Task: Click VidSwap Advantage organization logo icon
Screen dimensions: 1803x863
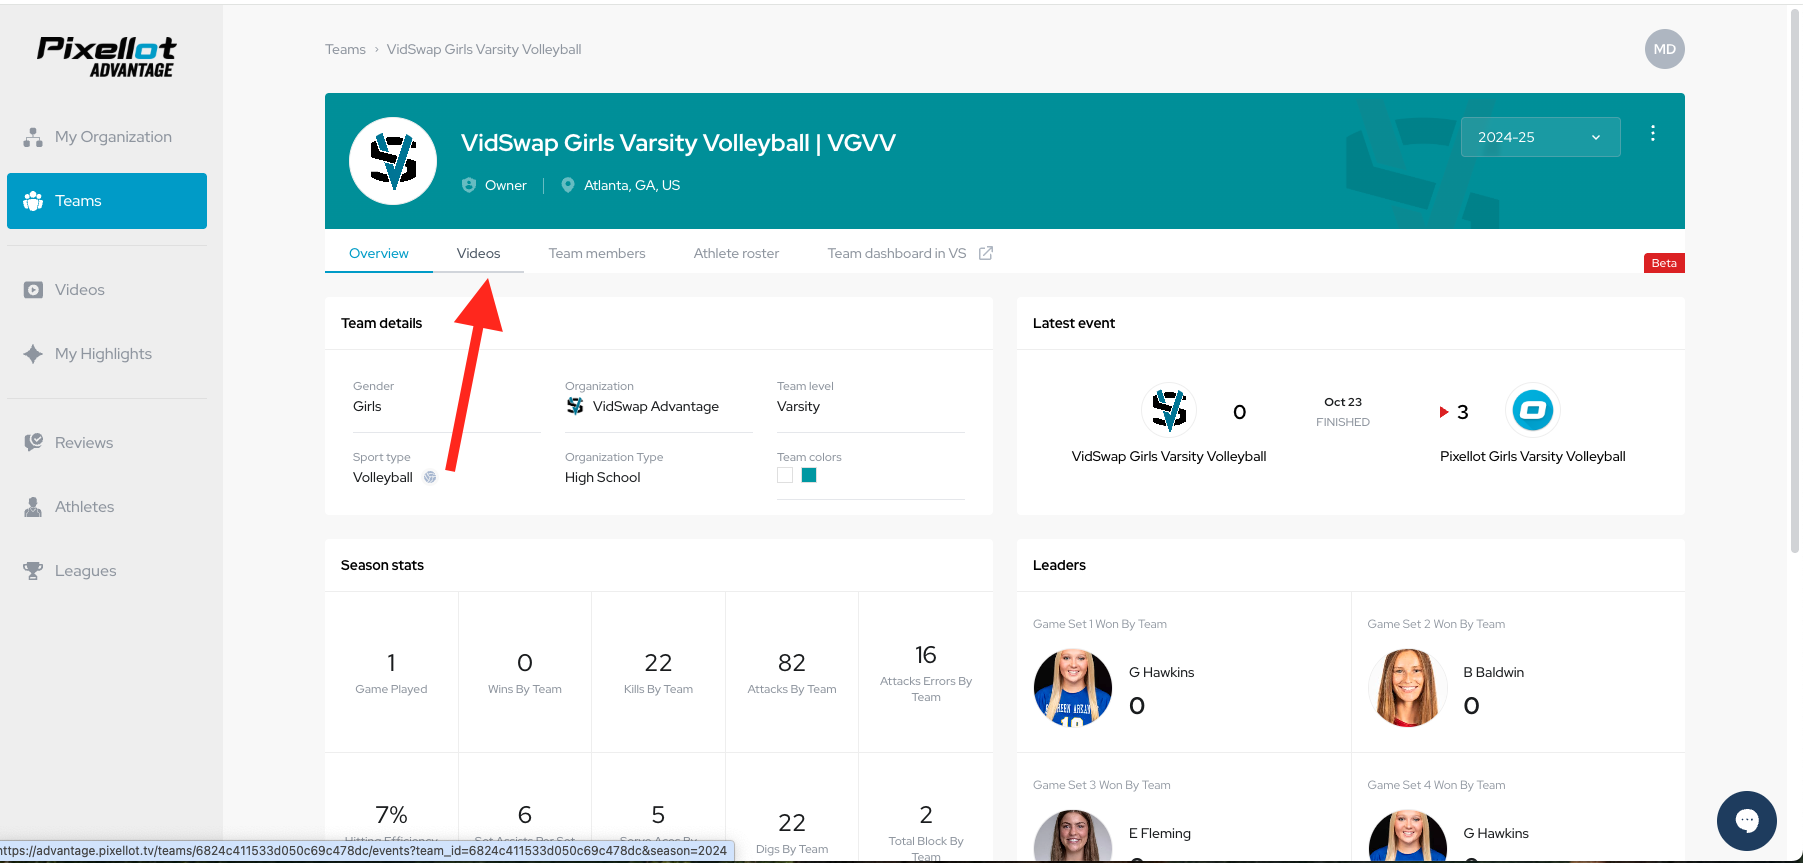Action: 575,406
